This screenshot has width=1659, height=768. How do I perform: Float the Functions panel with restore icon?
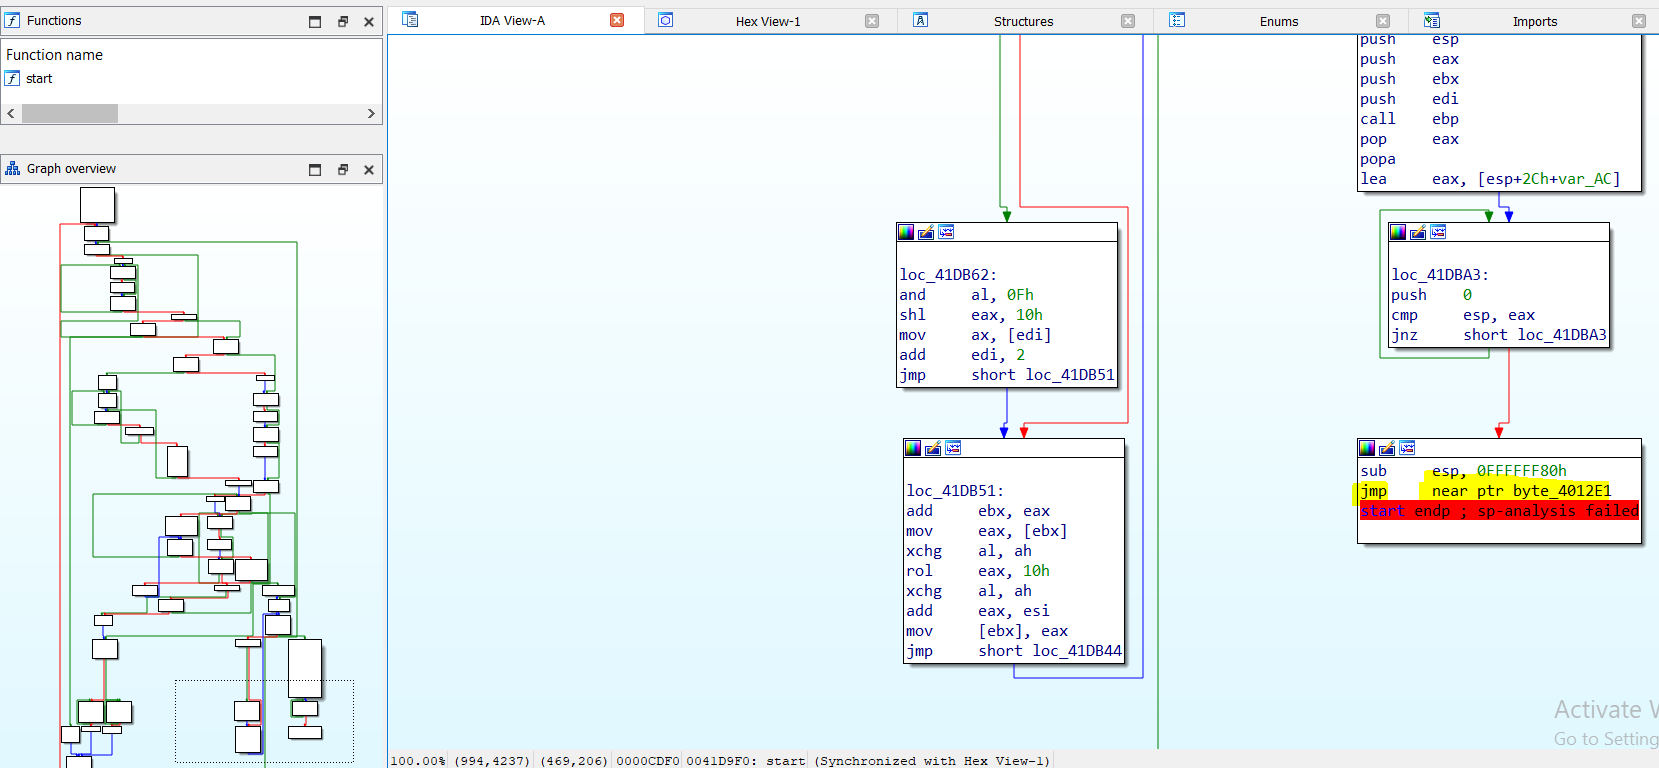click(x=342, y=21)
